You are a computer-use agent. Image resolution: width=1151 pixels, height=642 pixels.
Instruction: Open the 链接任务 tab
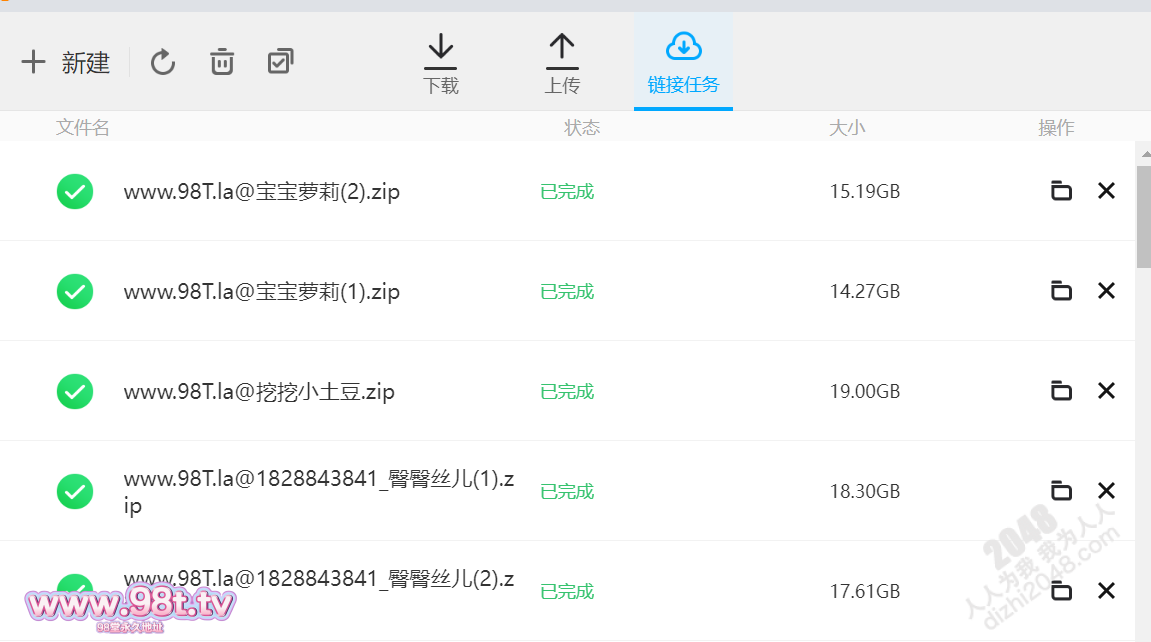point(683,62)
